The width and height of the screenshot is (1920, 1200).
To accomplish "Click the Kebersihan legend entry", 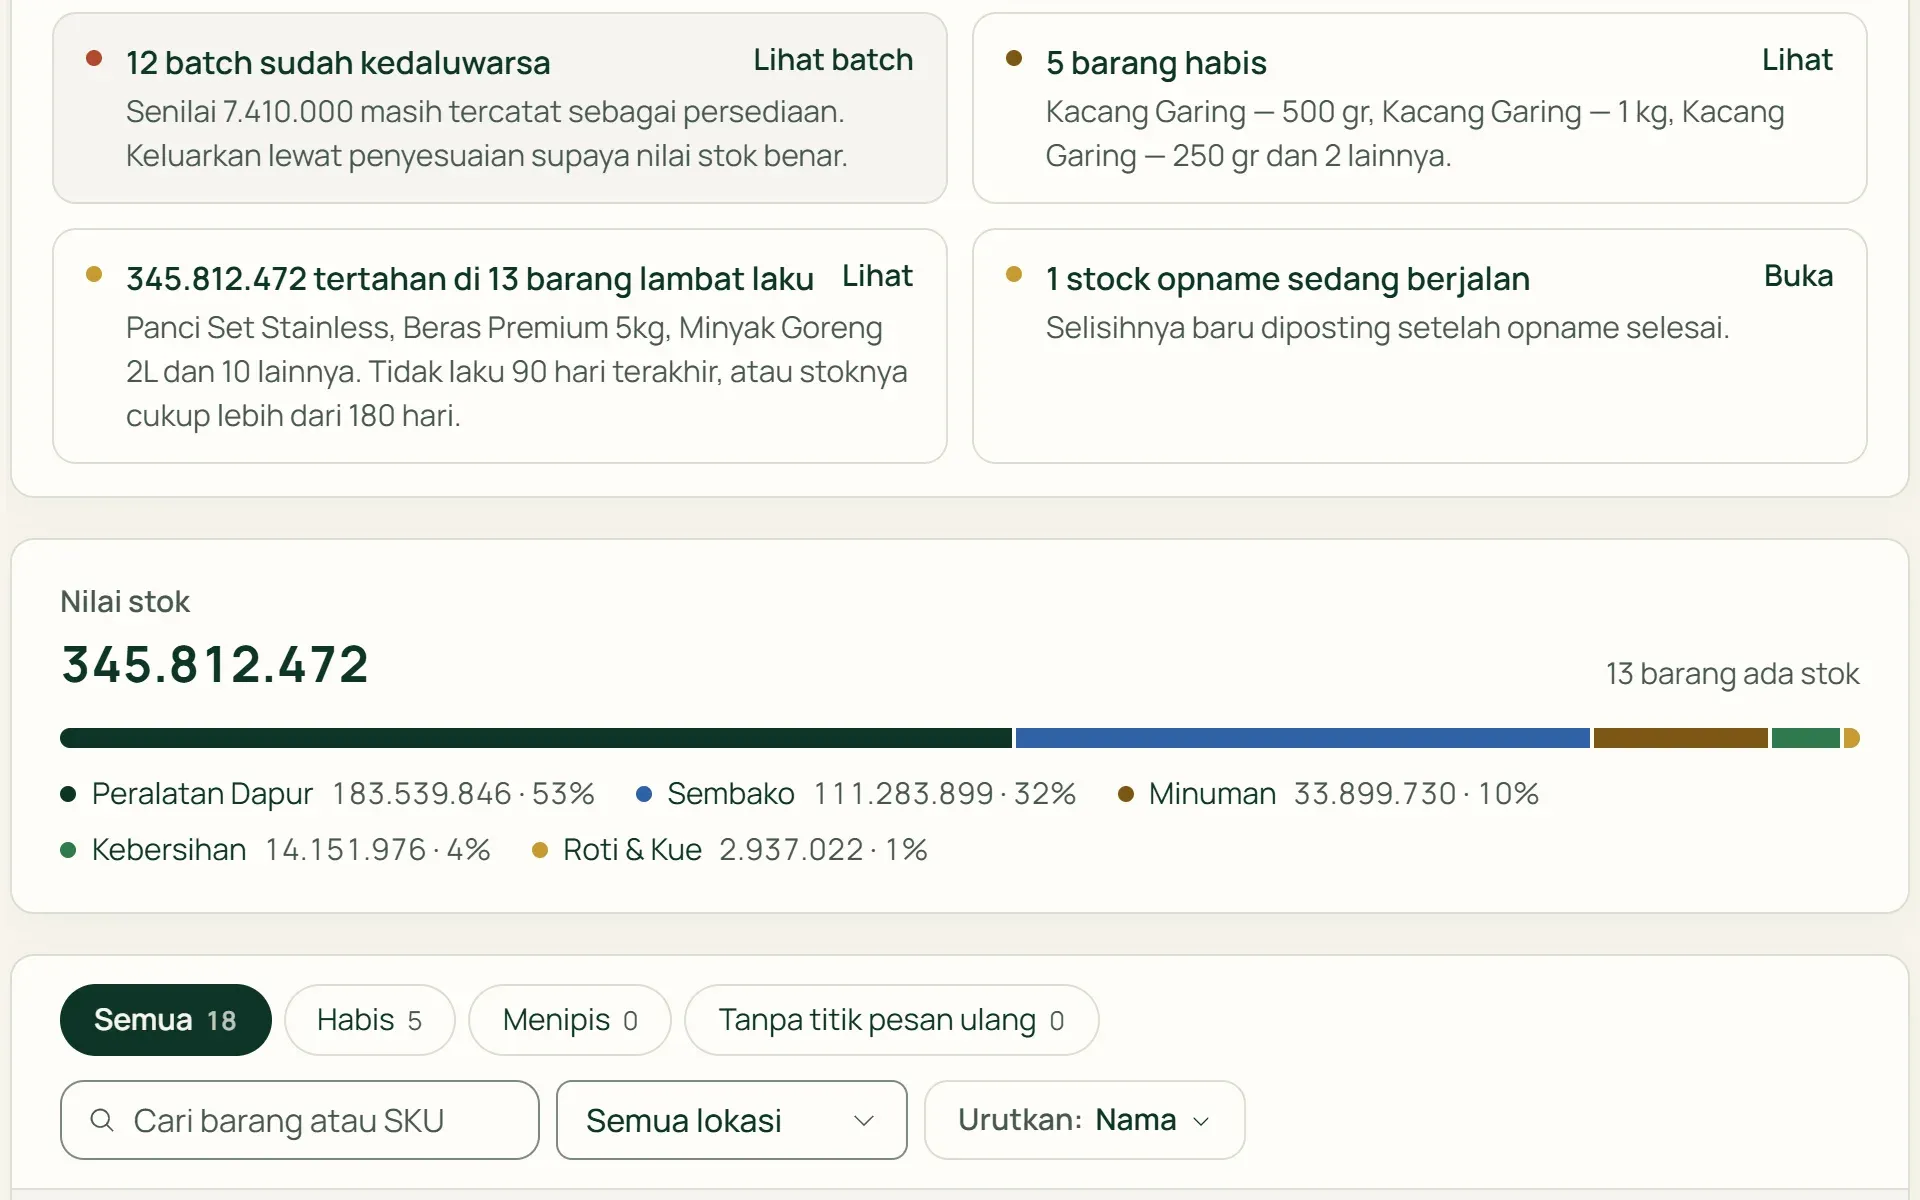I will pyautogui.click(x=276, y=850).
